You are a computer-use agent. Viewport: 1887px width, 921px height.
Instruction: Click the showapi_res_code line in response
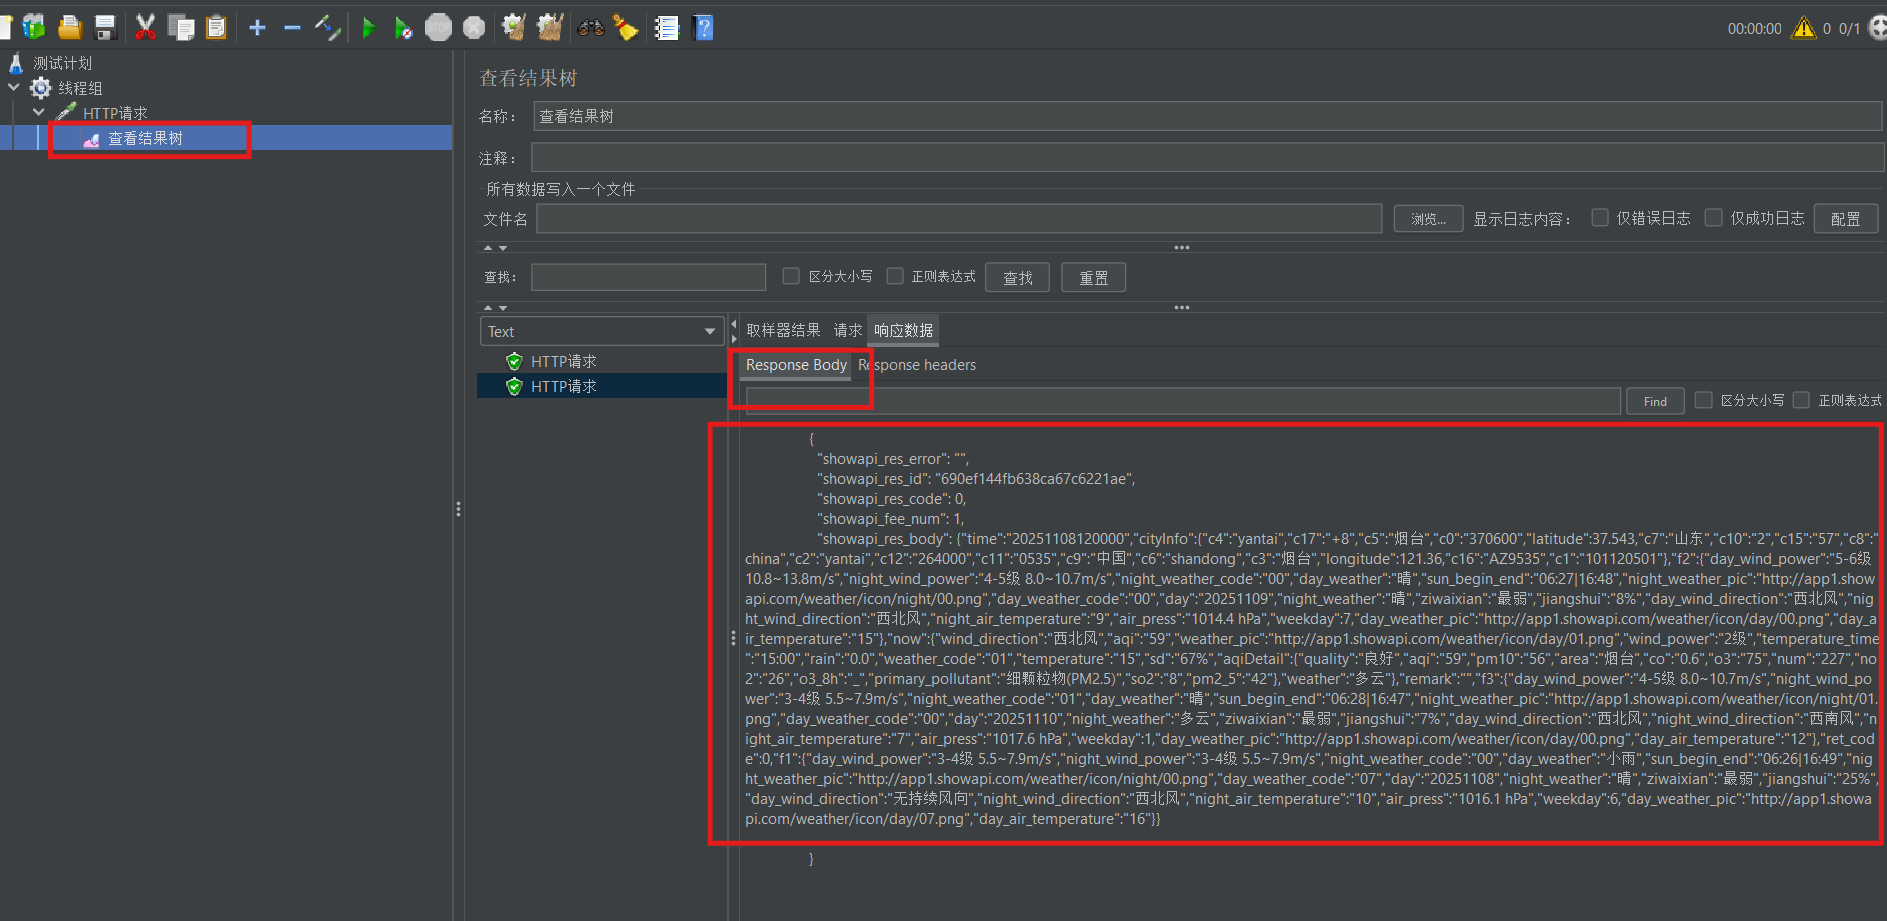[892, 499]
